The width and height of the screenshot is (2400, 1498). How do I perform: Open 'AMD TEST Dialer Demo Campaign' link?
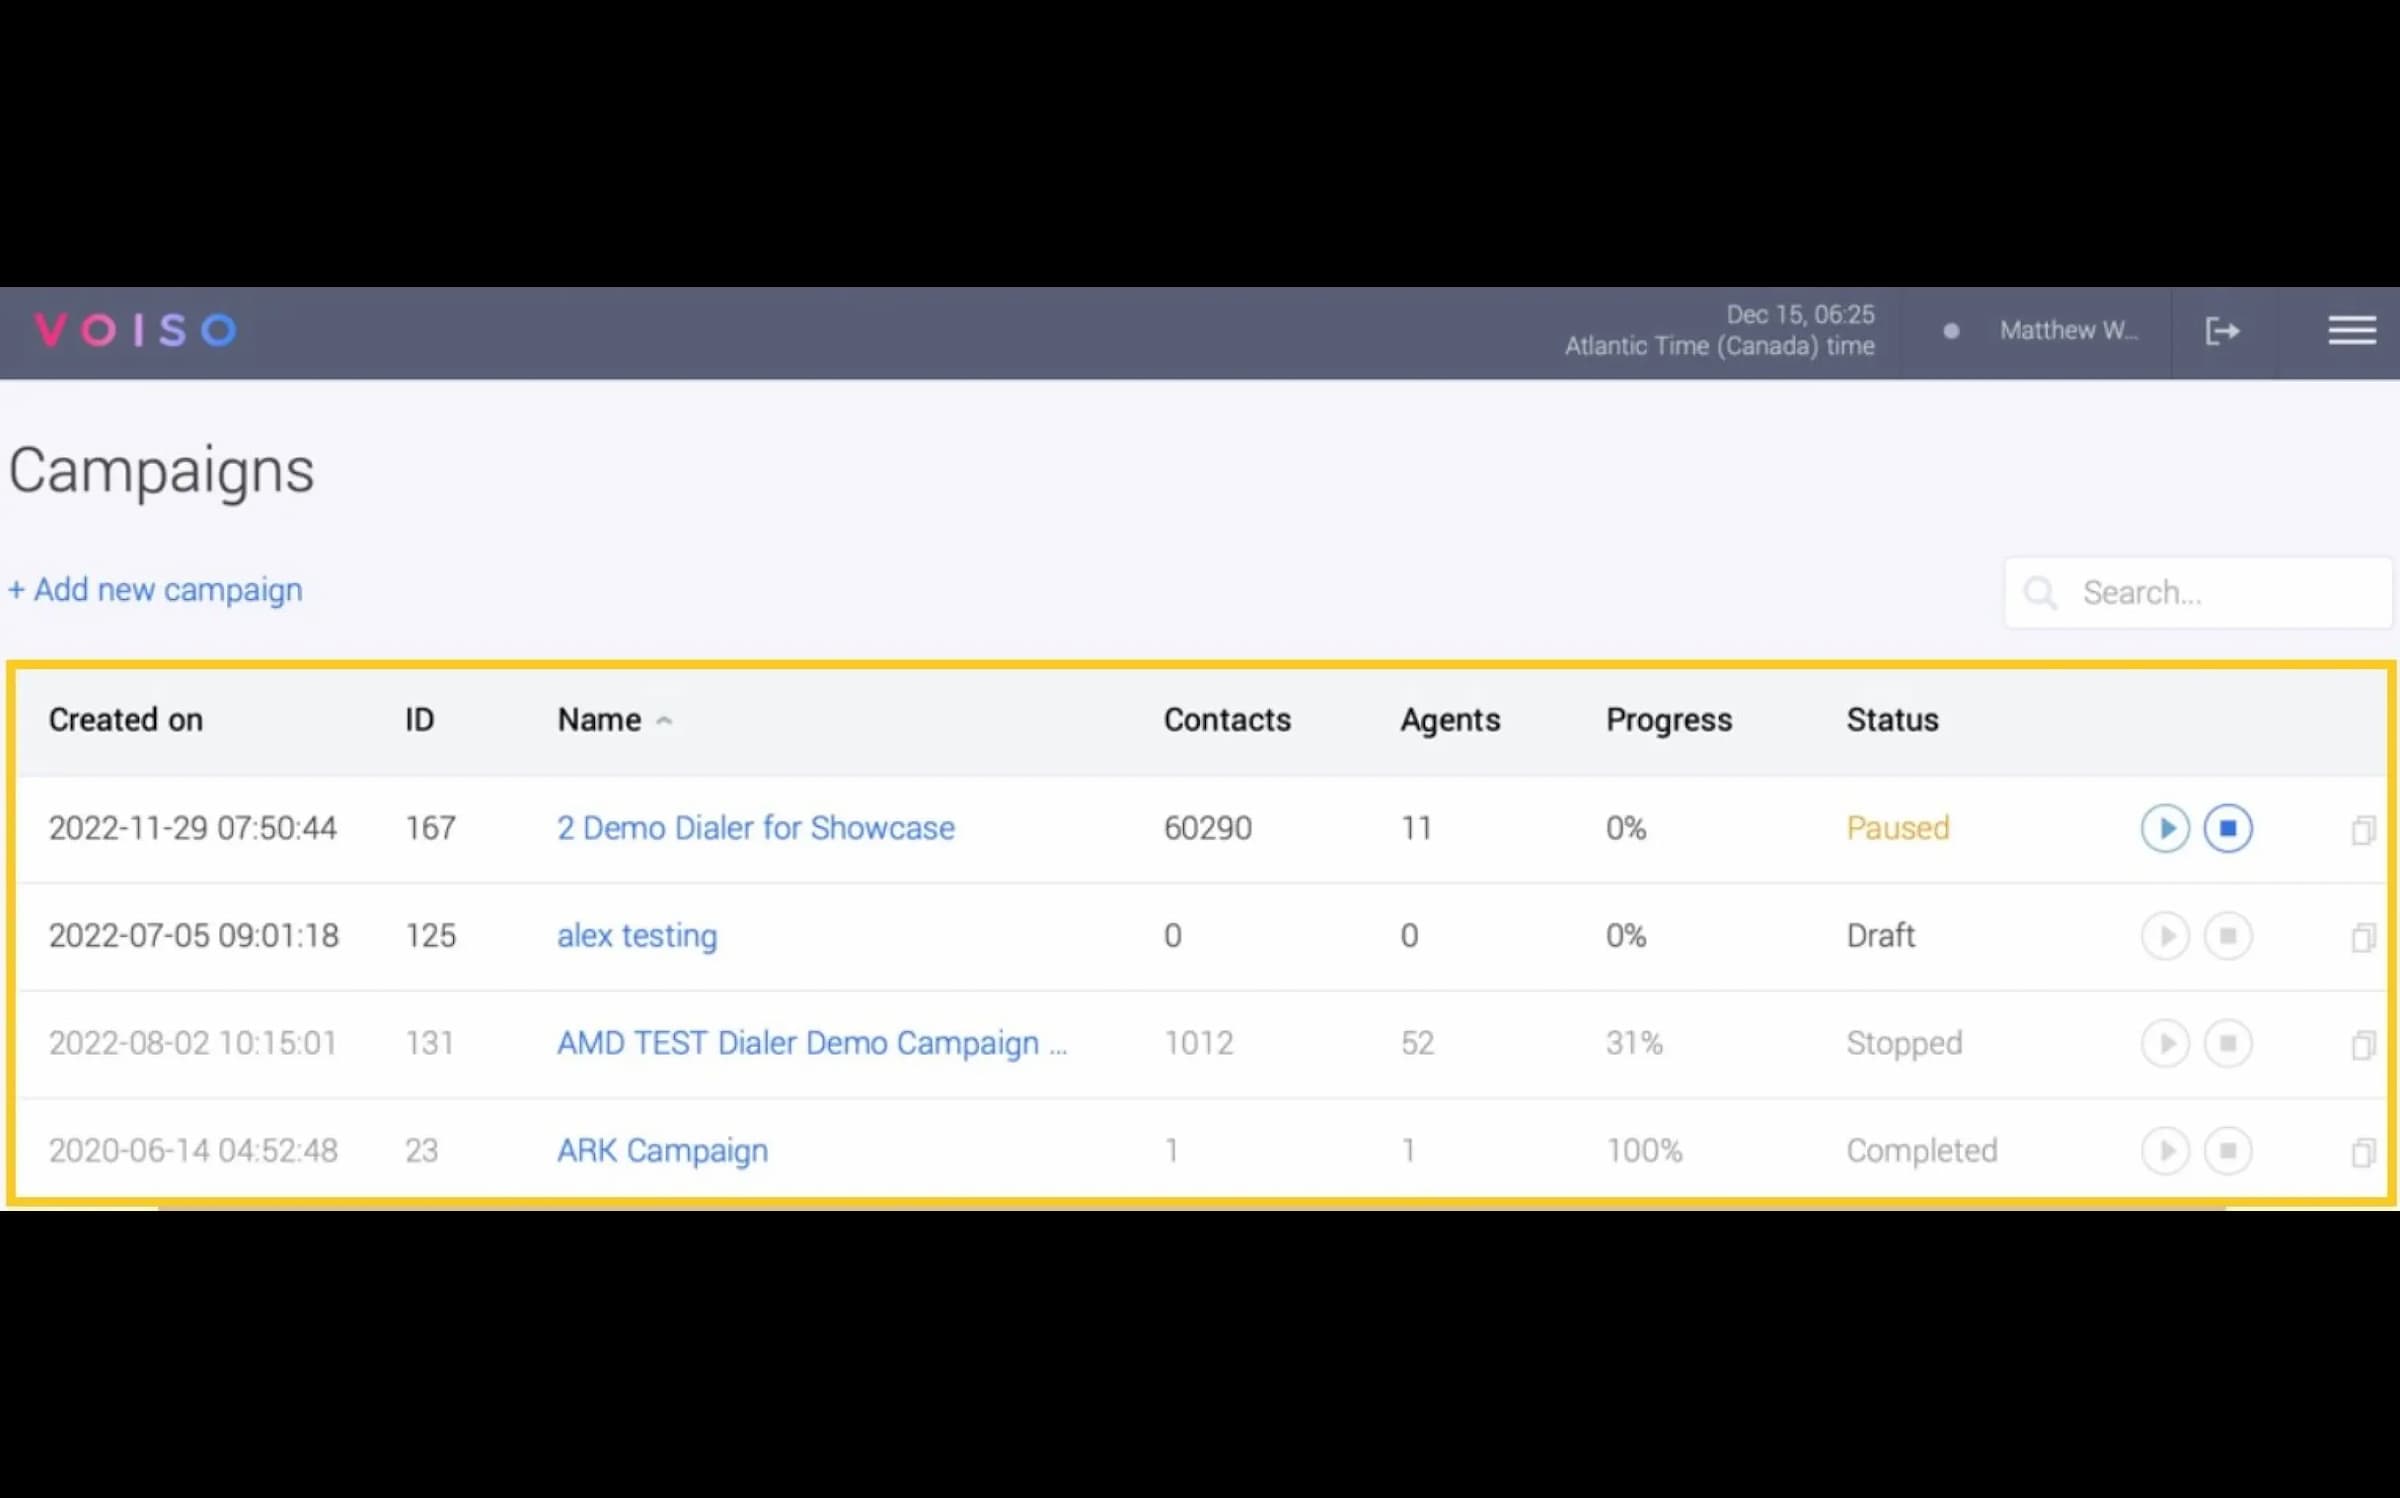811,1042
